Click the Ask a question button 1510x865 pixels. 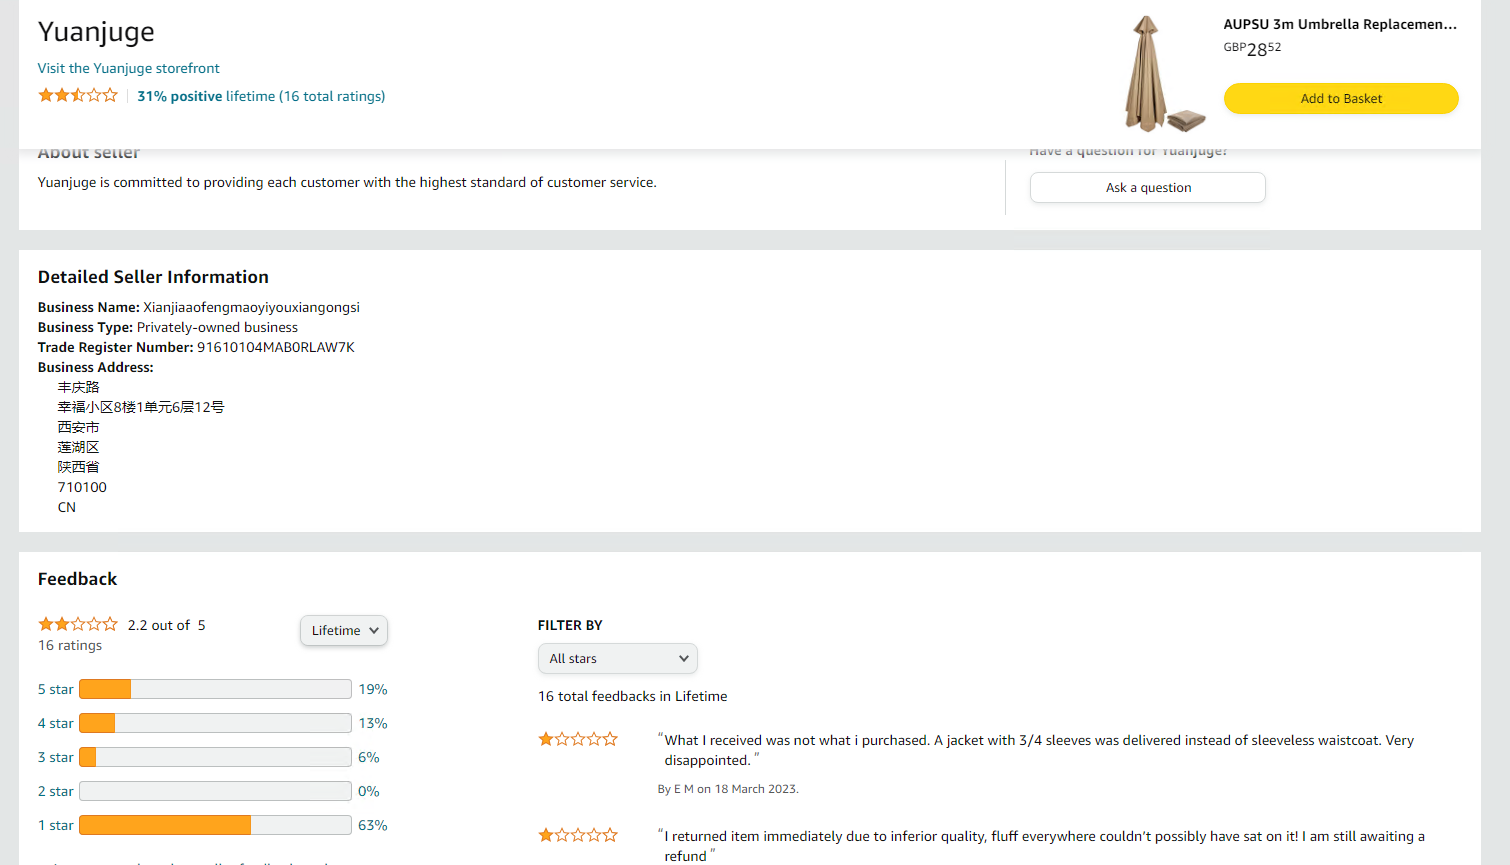point(1148,187)
